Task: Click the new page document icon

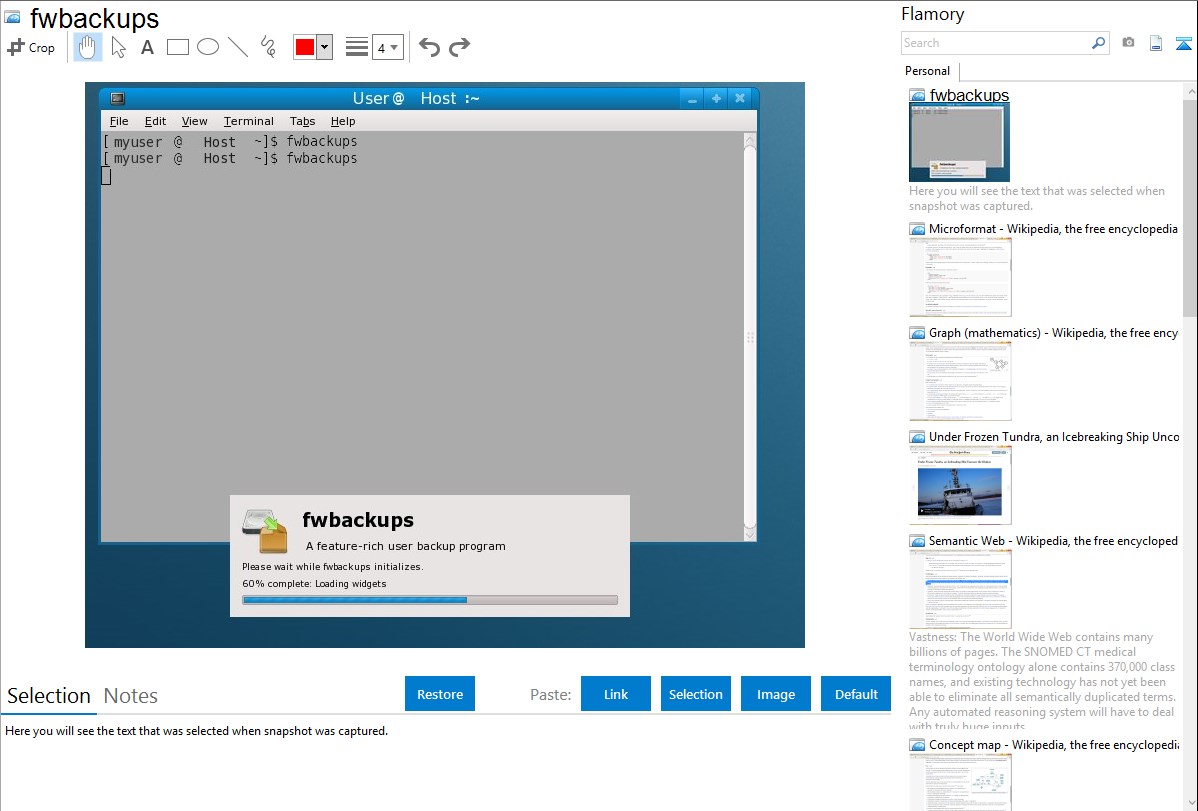Action: coord(1156,43)
